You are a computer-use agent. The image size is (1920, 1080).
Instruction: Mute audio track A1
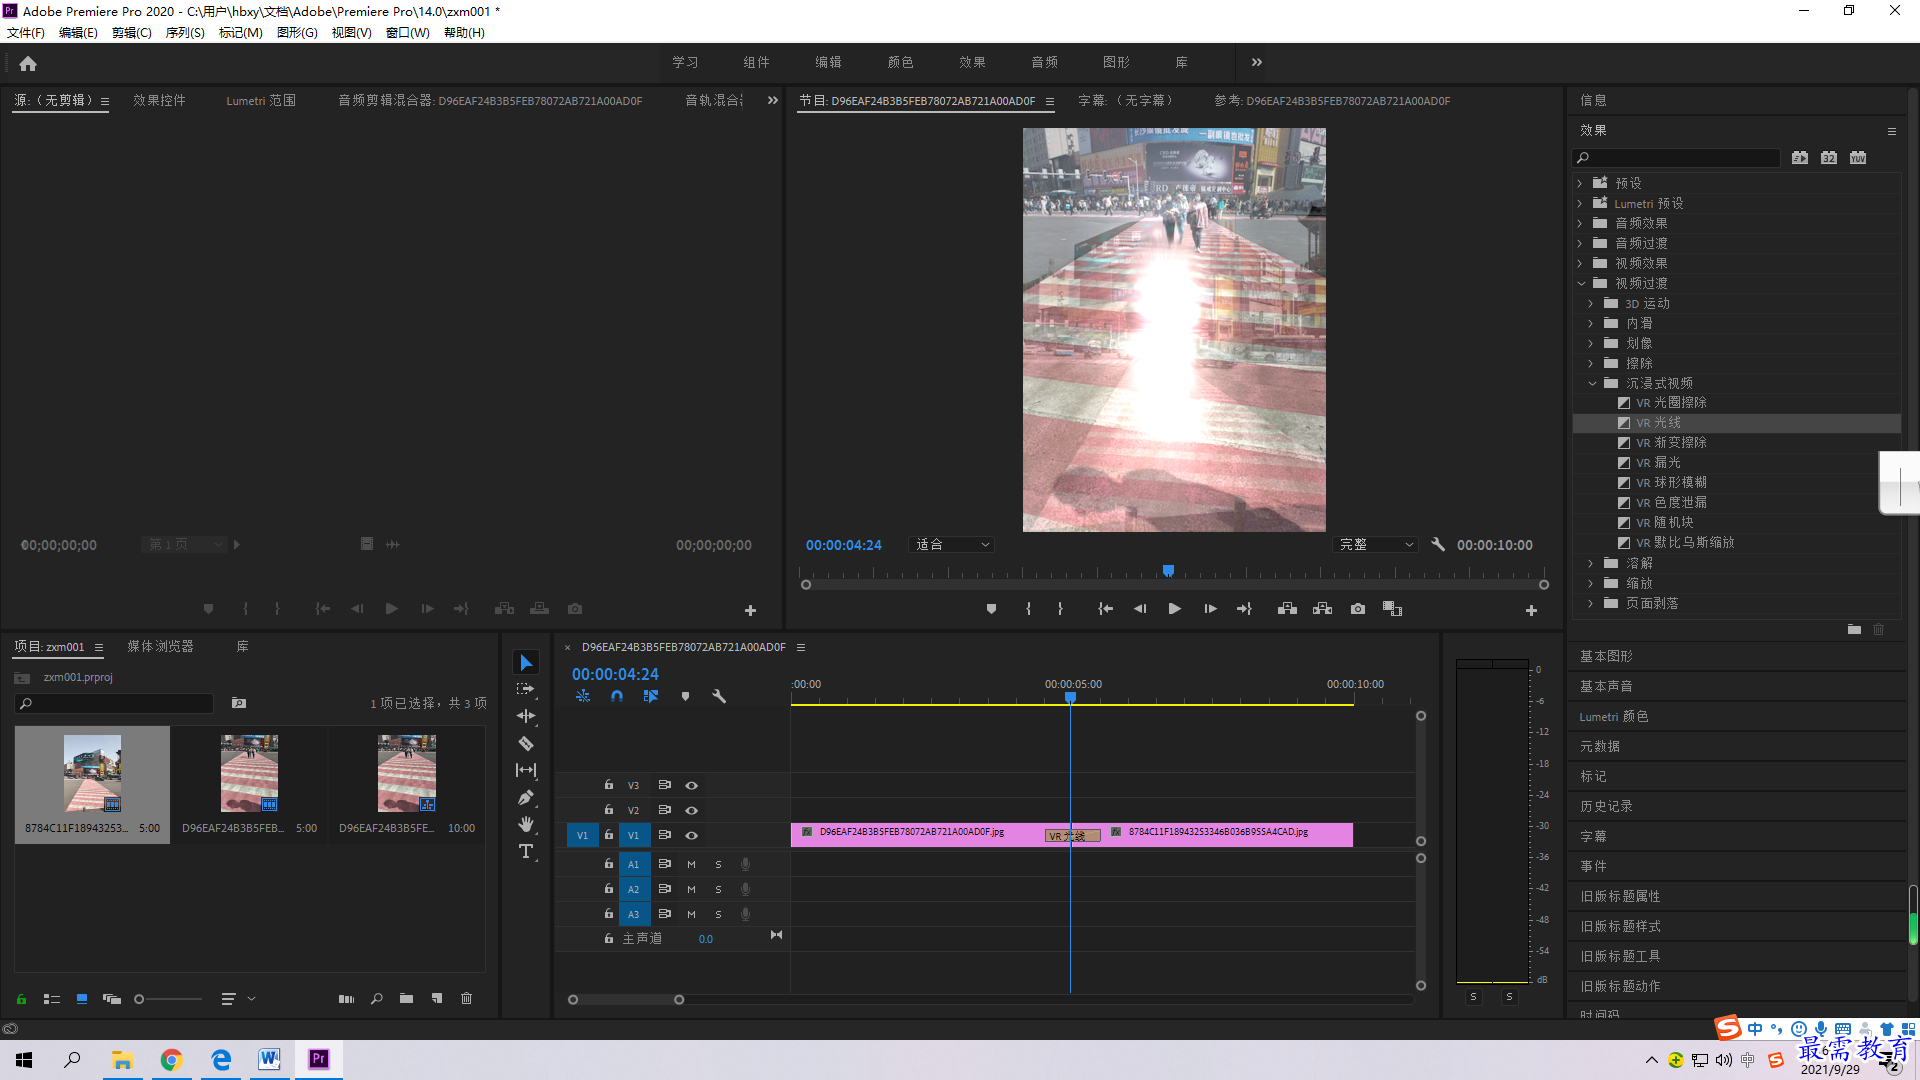coord(691,864)
